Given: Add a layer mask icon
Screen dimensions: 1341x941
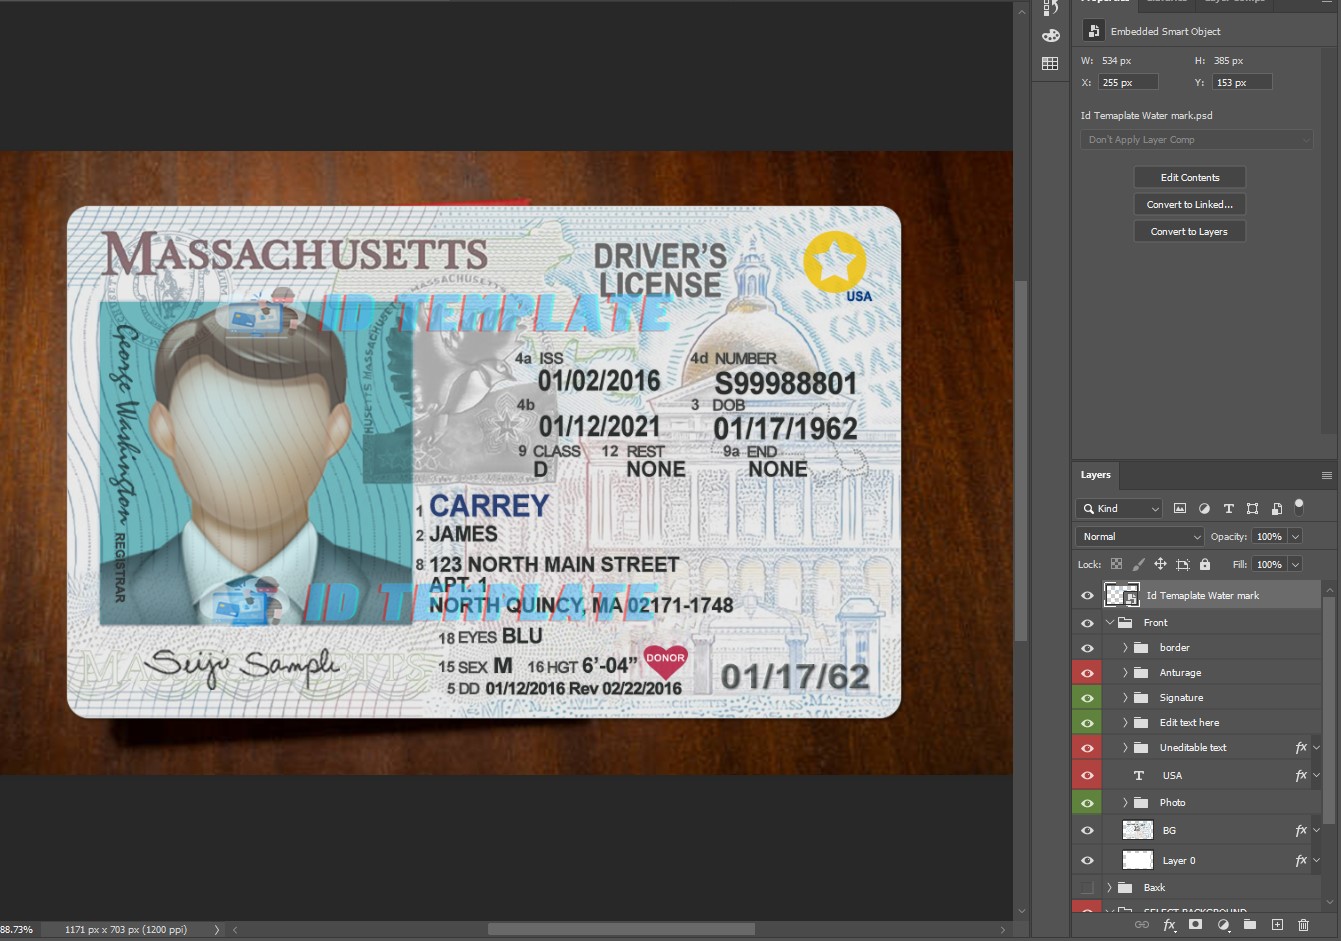Looking at the screenshot, I should pos(1195,926).
